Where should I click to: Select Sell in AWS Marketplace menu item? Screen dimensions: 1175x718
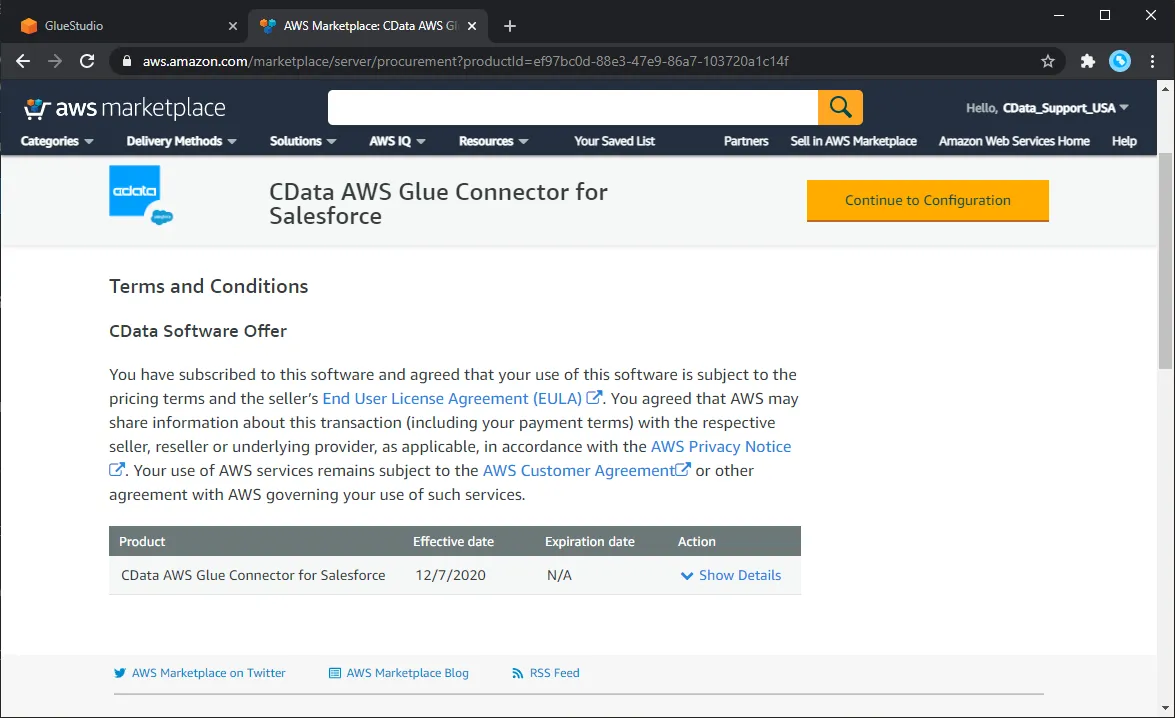click(x=853, y=141)
